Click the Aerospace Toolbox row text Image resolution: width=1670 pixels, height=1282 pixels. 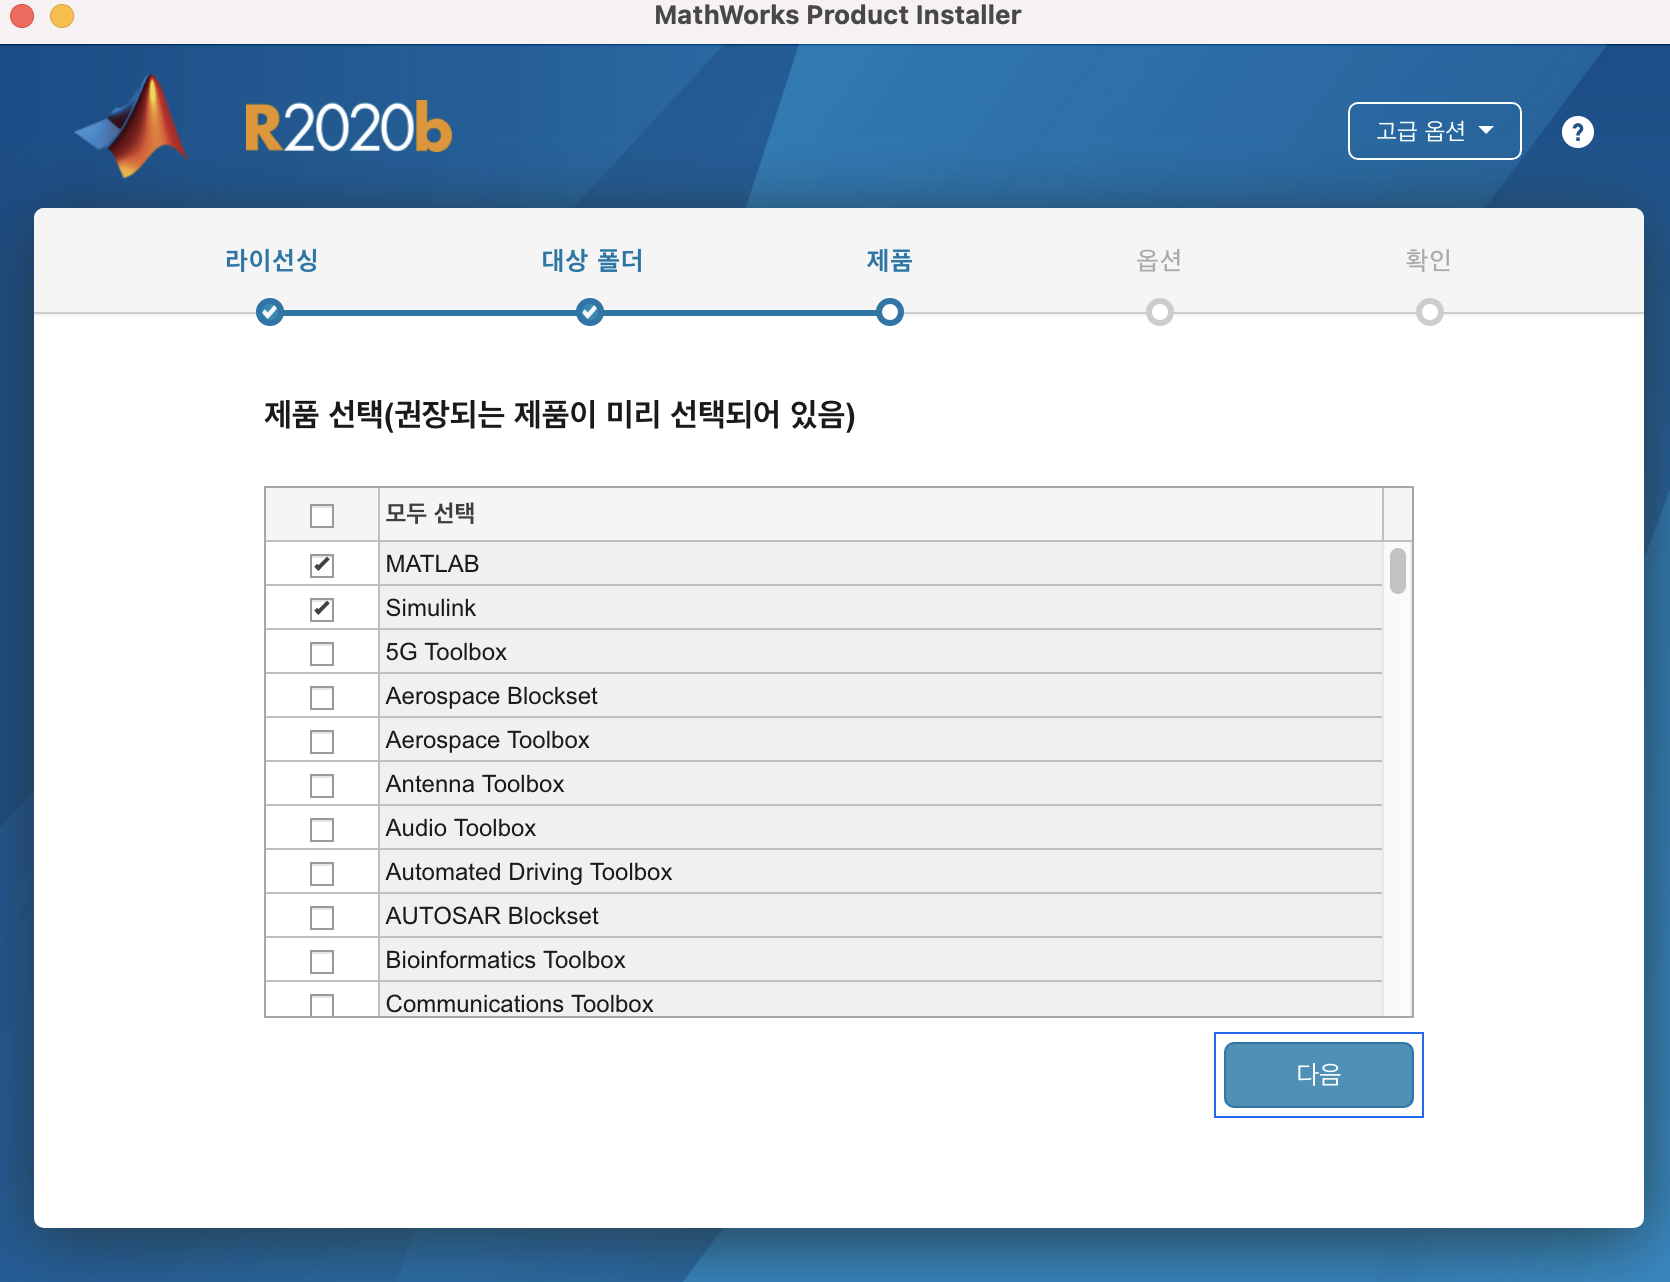(x=487, y=740)
